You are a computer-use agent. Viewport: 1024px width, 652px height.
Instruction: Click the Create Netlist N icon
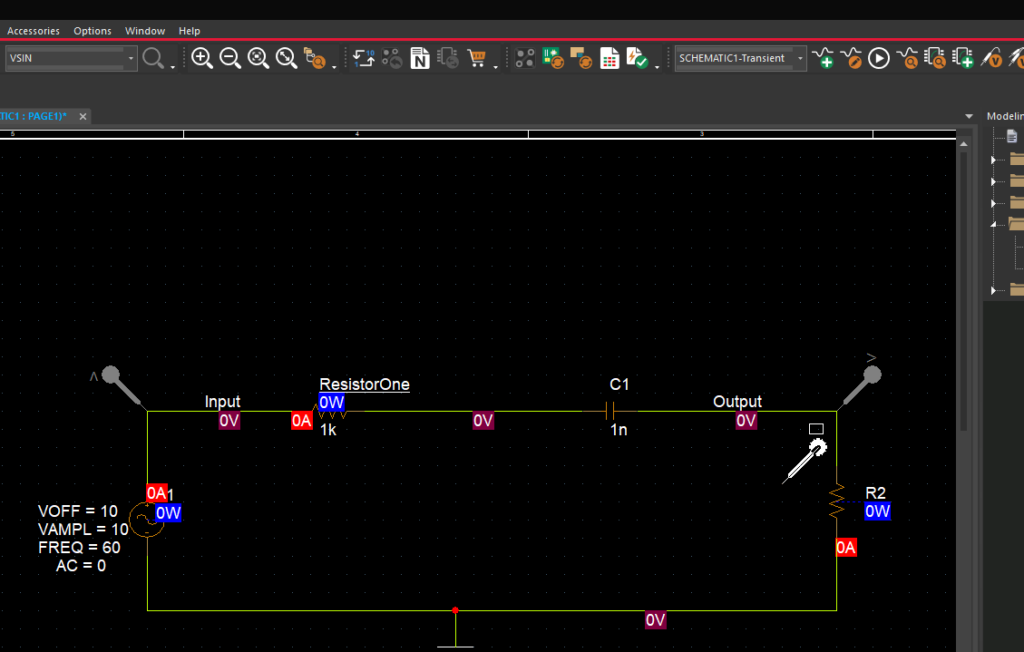point(420,58)
